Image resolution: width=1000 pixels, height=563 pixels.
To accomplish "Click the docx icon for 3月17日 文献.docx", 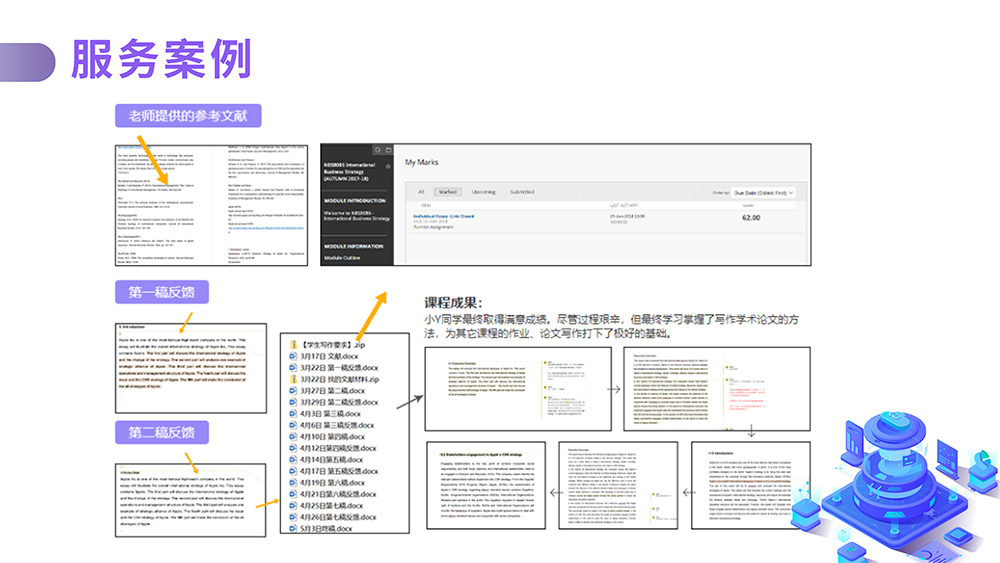I will coord(293,356).
